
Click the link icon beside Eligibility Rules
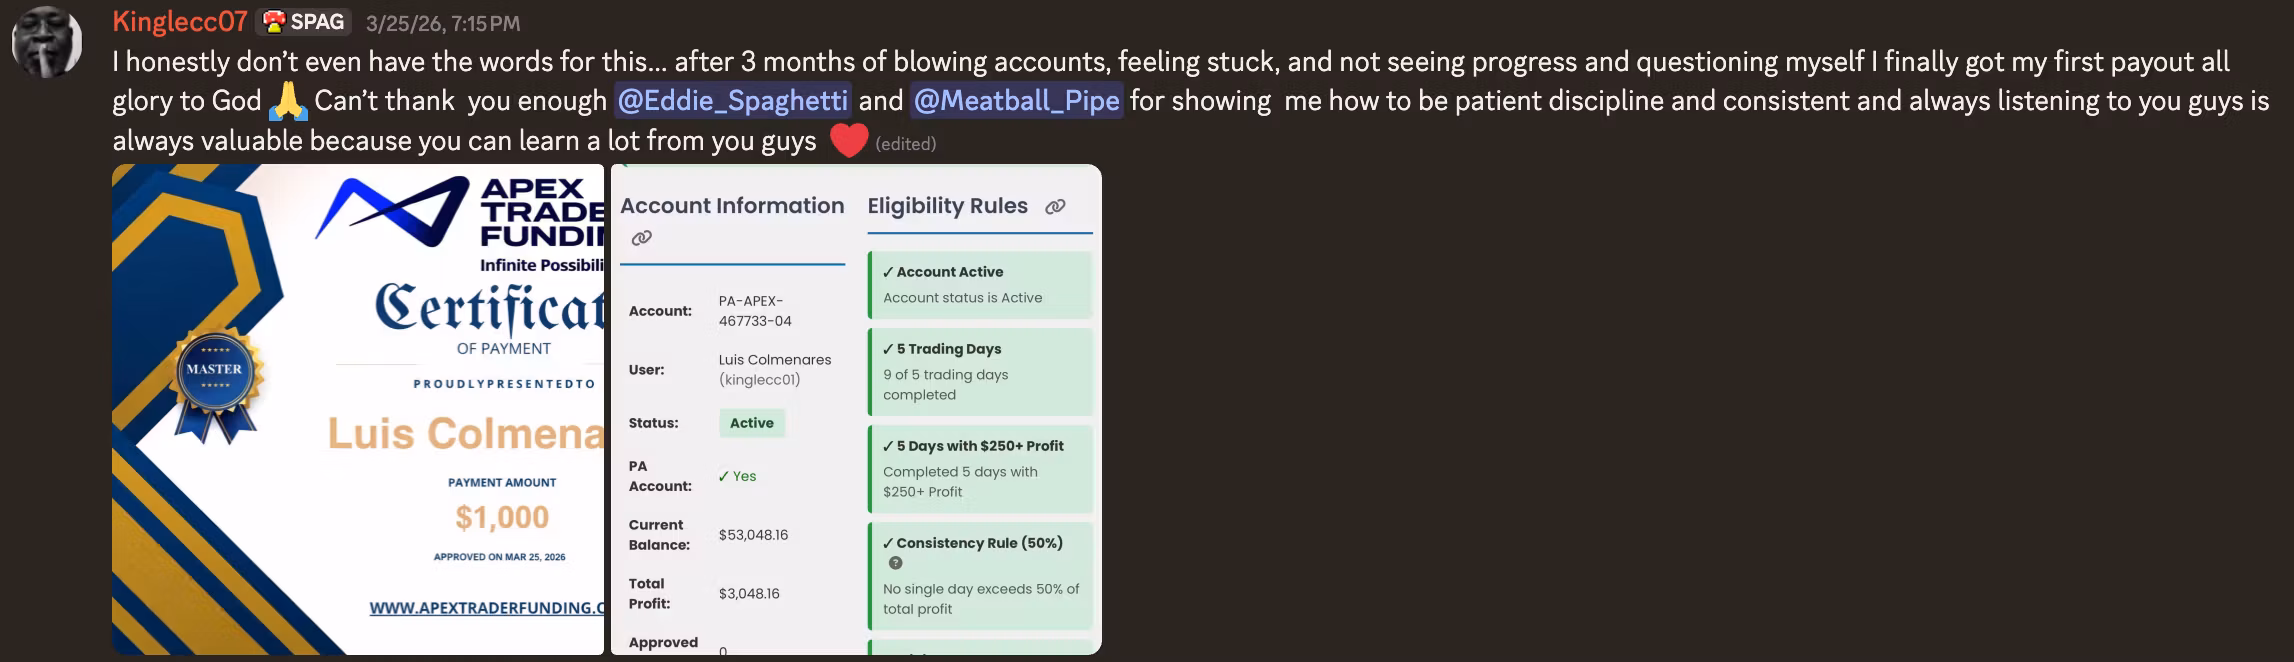click(x=1055, y=207)
